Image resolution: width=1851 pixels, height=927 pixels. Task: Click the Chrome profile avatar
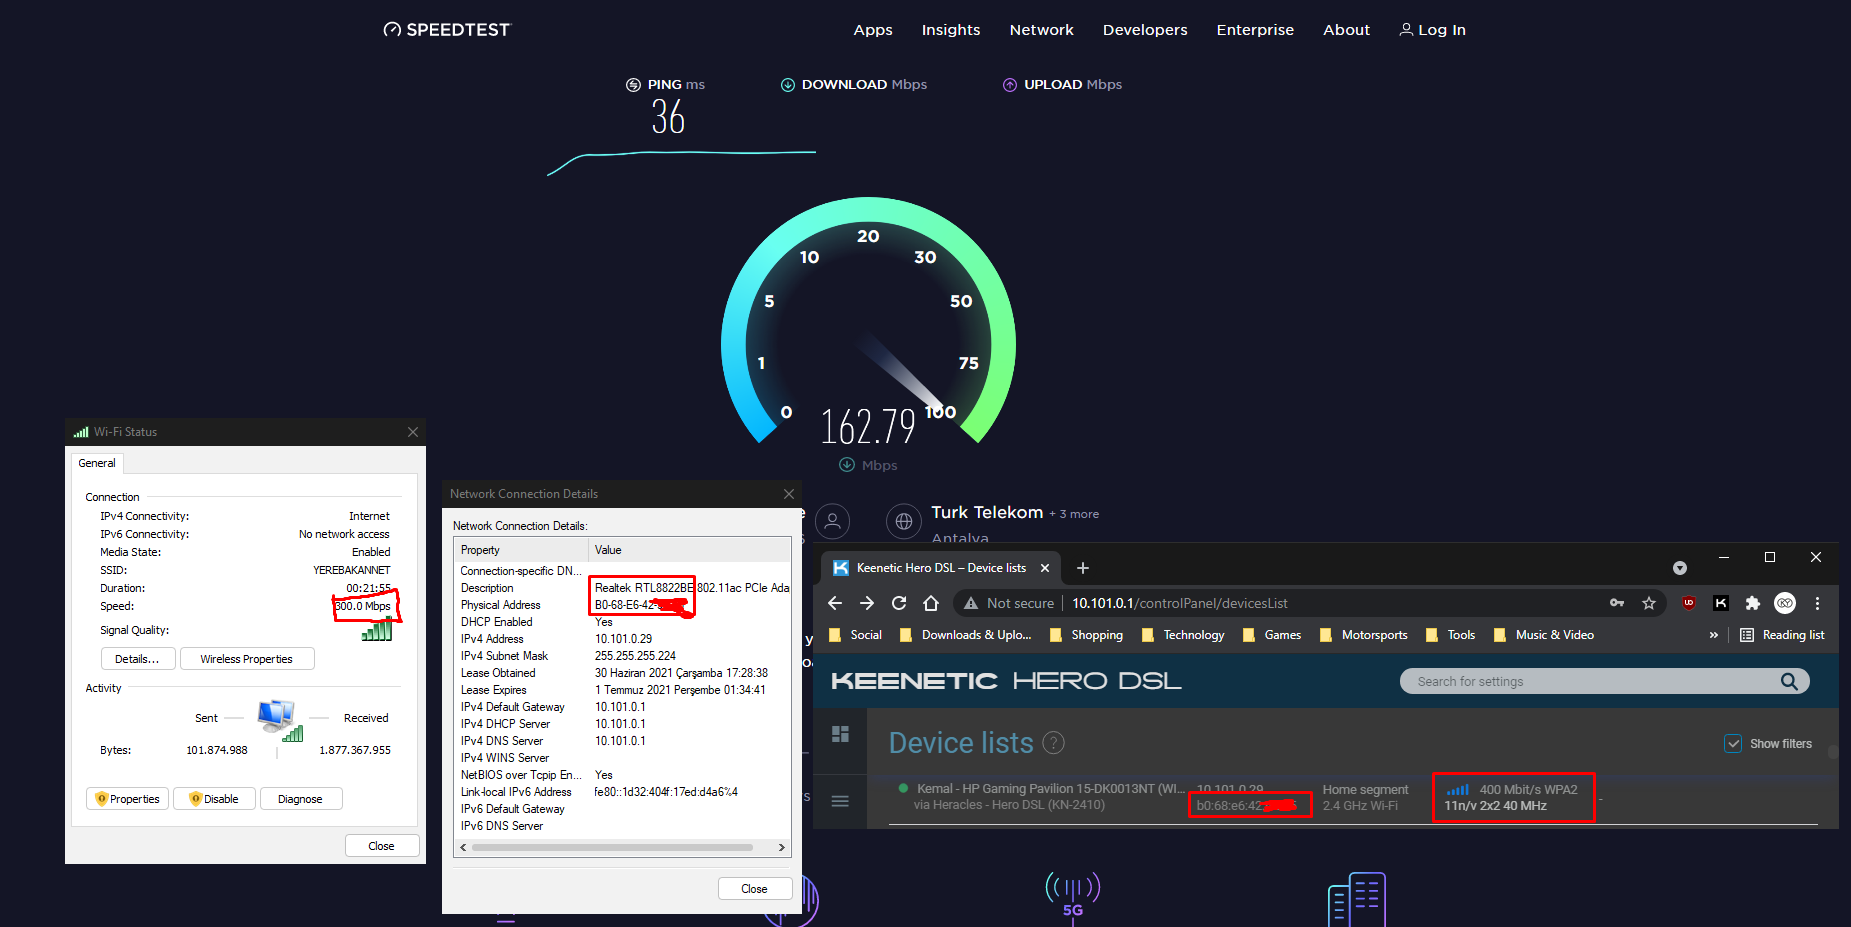[x=1785, y=603]
